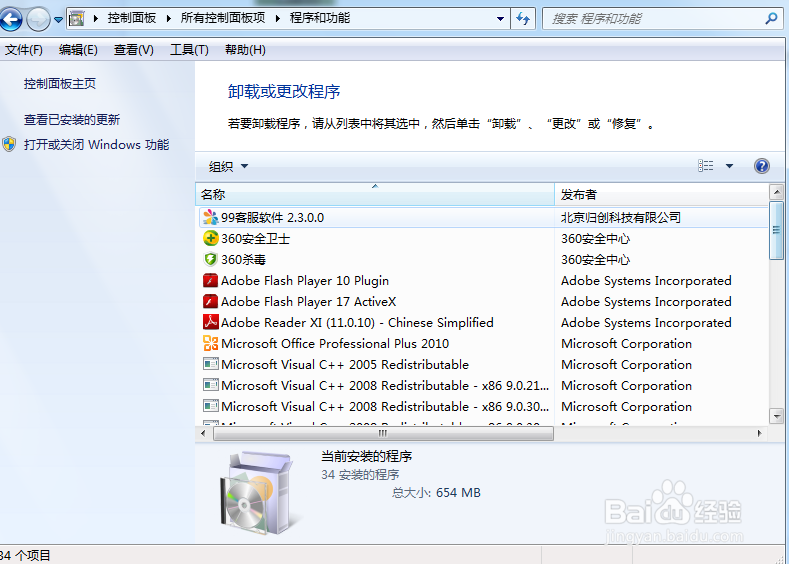
Task: Click the 程序和功能 breadcrumb
Action: [x=320, y=18]
